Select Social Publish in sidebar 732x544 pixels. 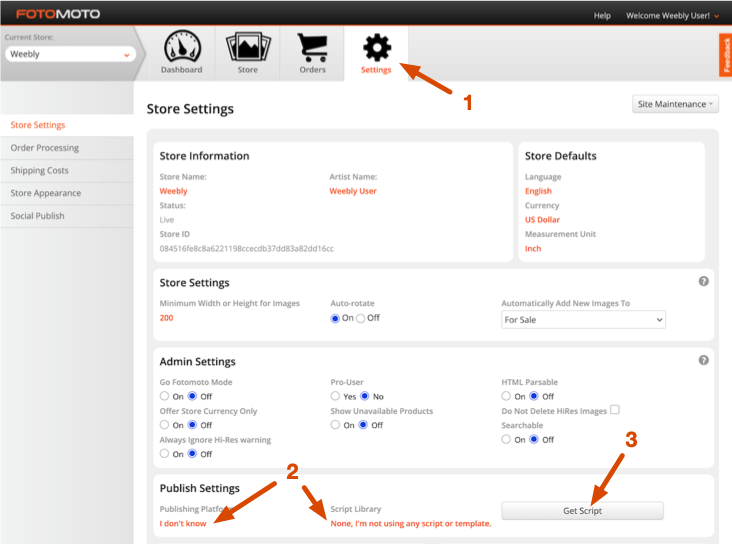[67, 216]
